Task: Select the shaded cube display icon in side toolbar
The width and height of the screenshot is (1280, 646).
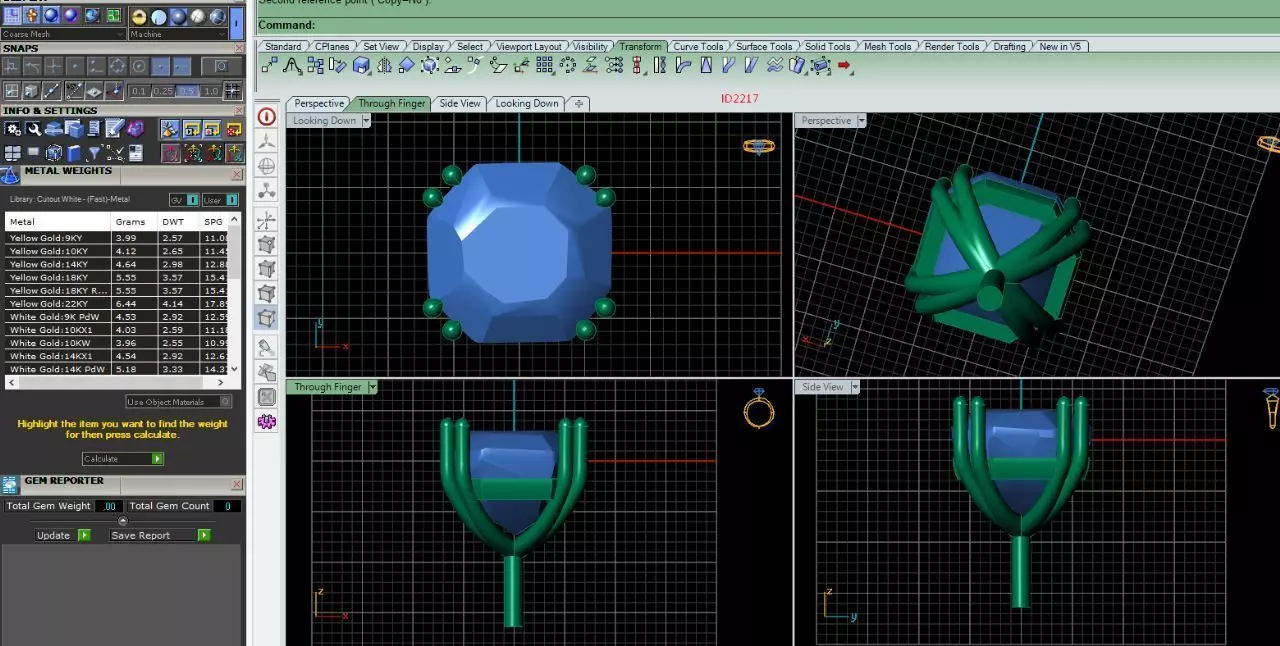Action: 267,319
